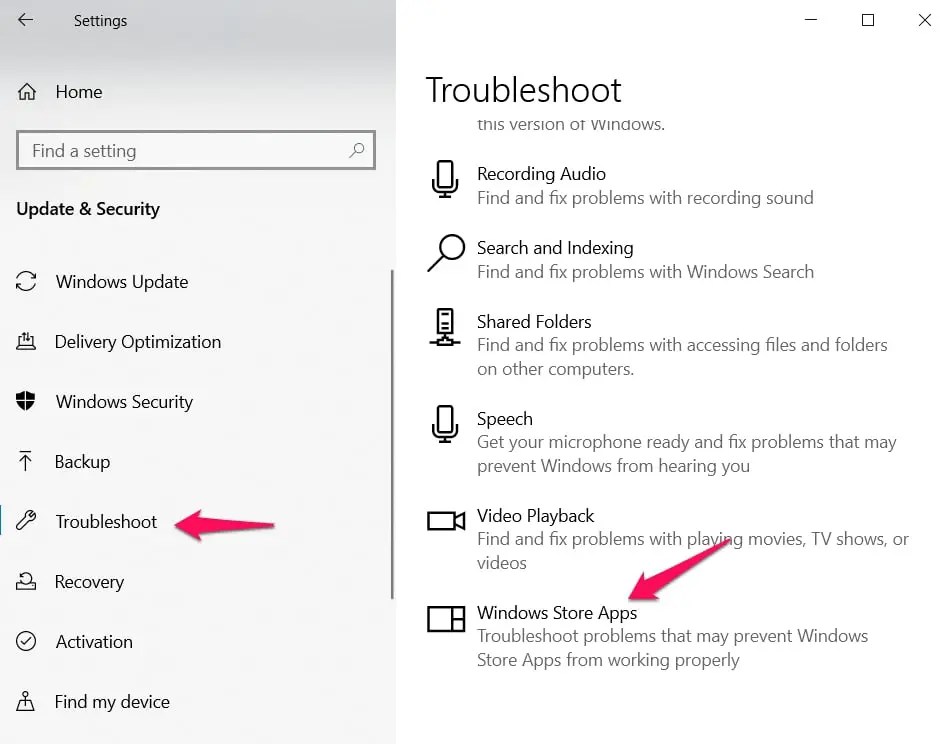Screen dimensions: 951x744
Task: Focus the Find a setting search box
Action: tap(195, 150)
